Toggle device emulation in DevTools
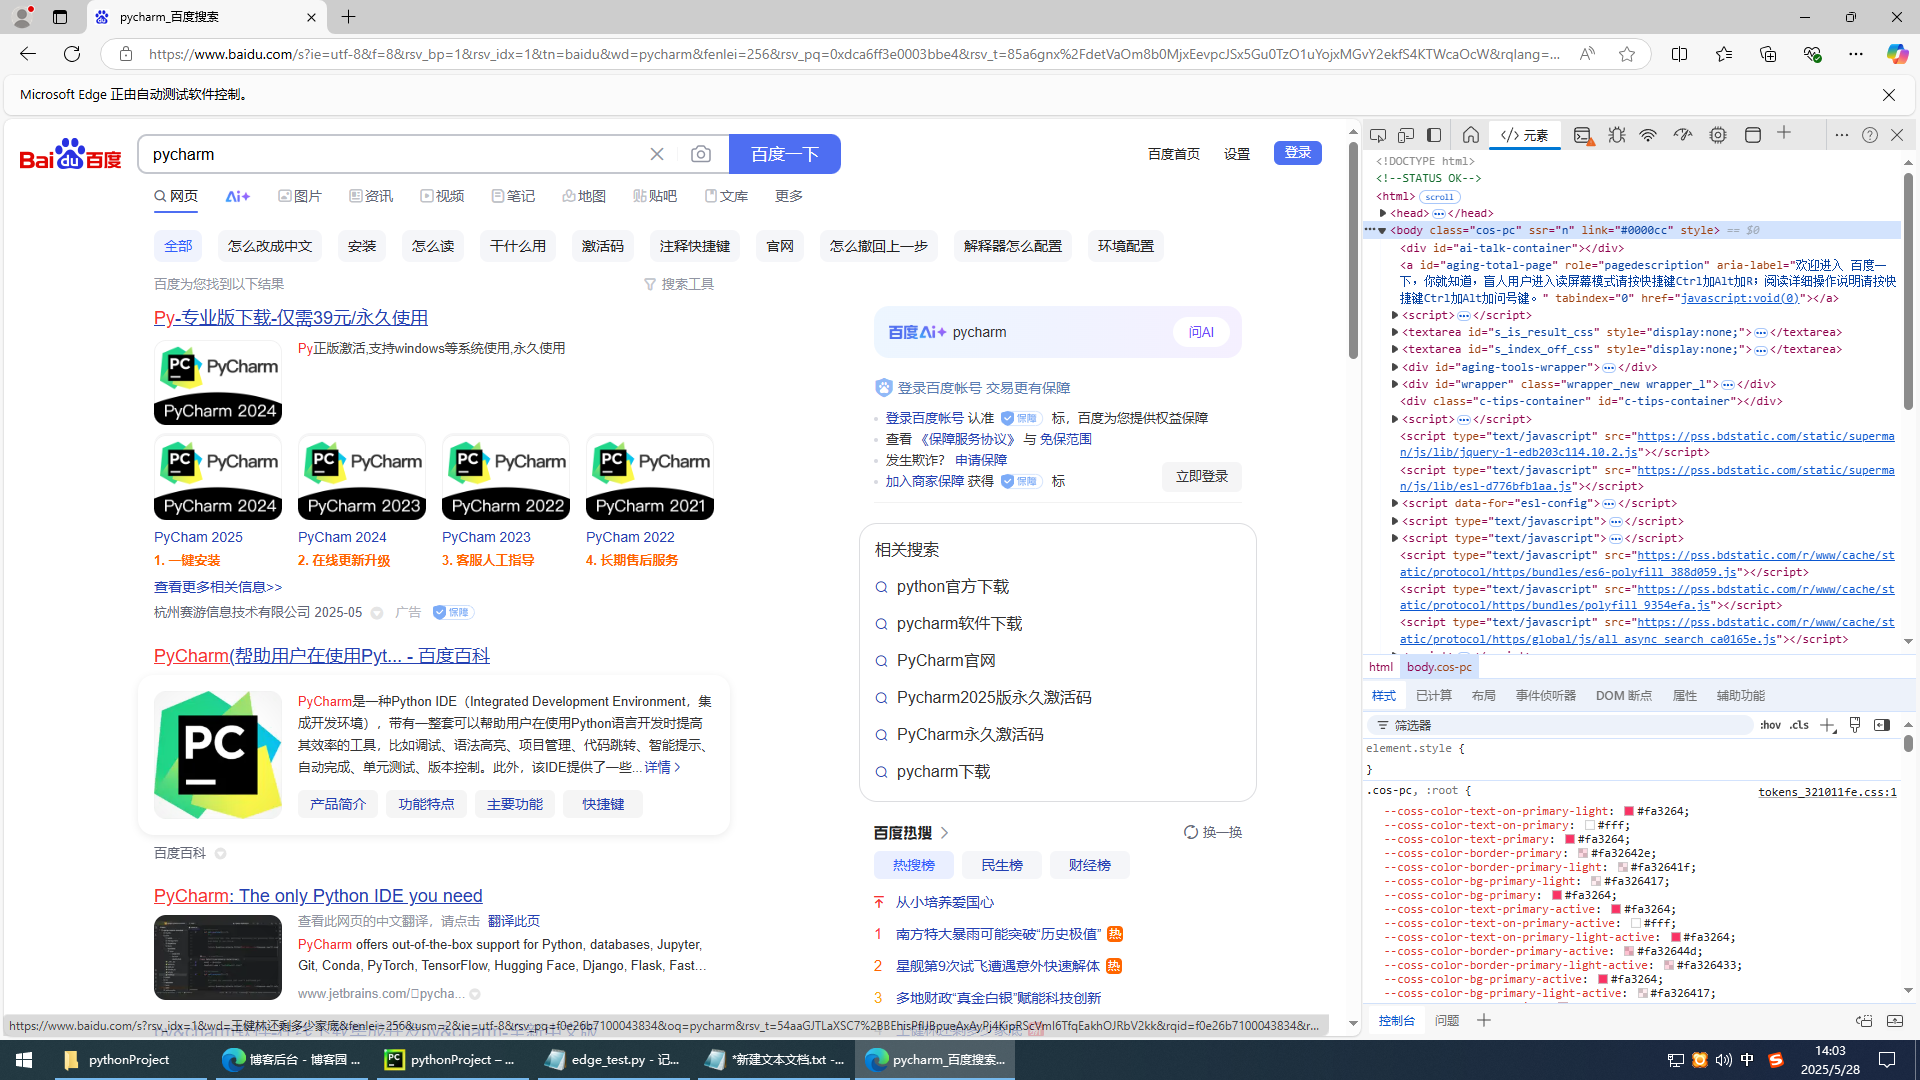This screenshot has width=1920, height=1080. [1406, 135]
